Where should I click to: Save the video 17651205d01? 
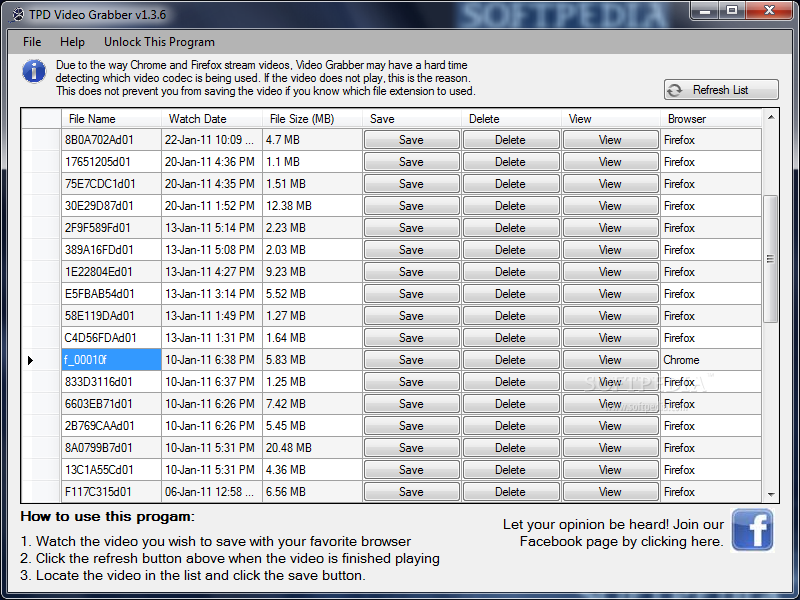[x=411, y=162]
